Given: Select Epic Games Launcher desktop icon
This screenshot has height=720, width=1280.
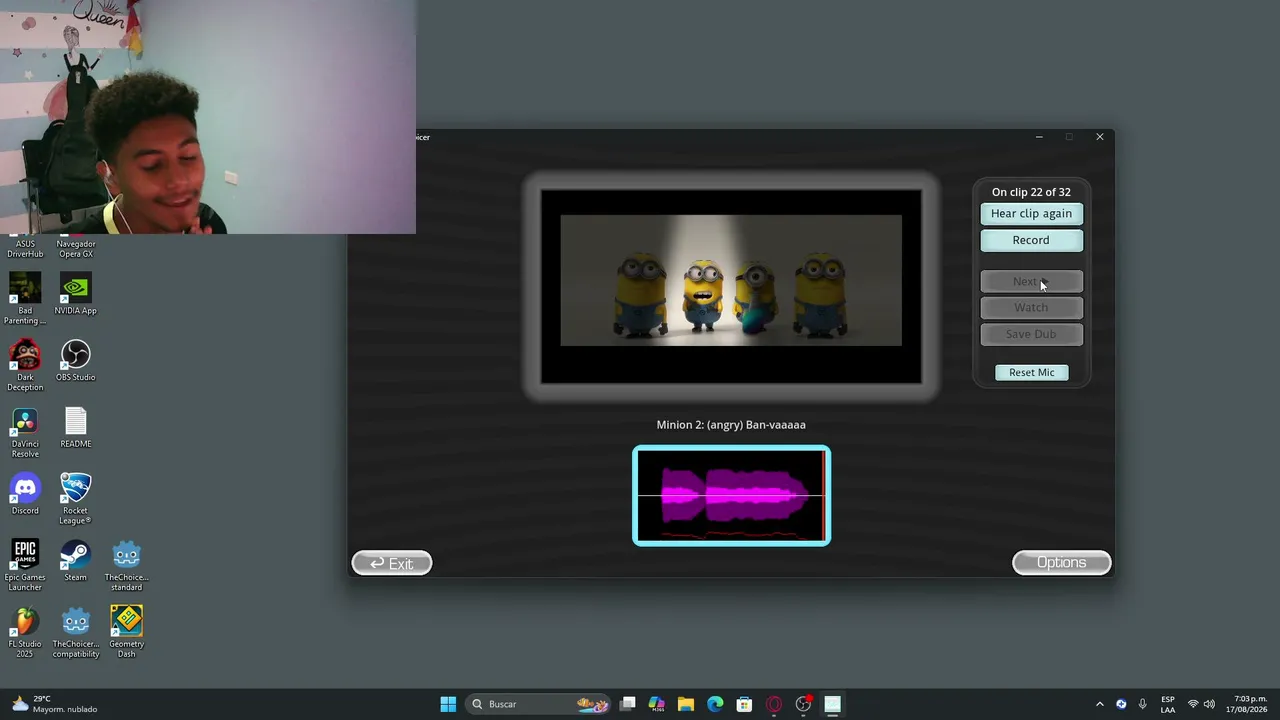Looking at the screenshot, I should [x=25, y=565].
